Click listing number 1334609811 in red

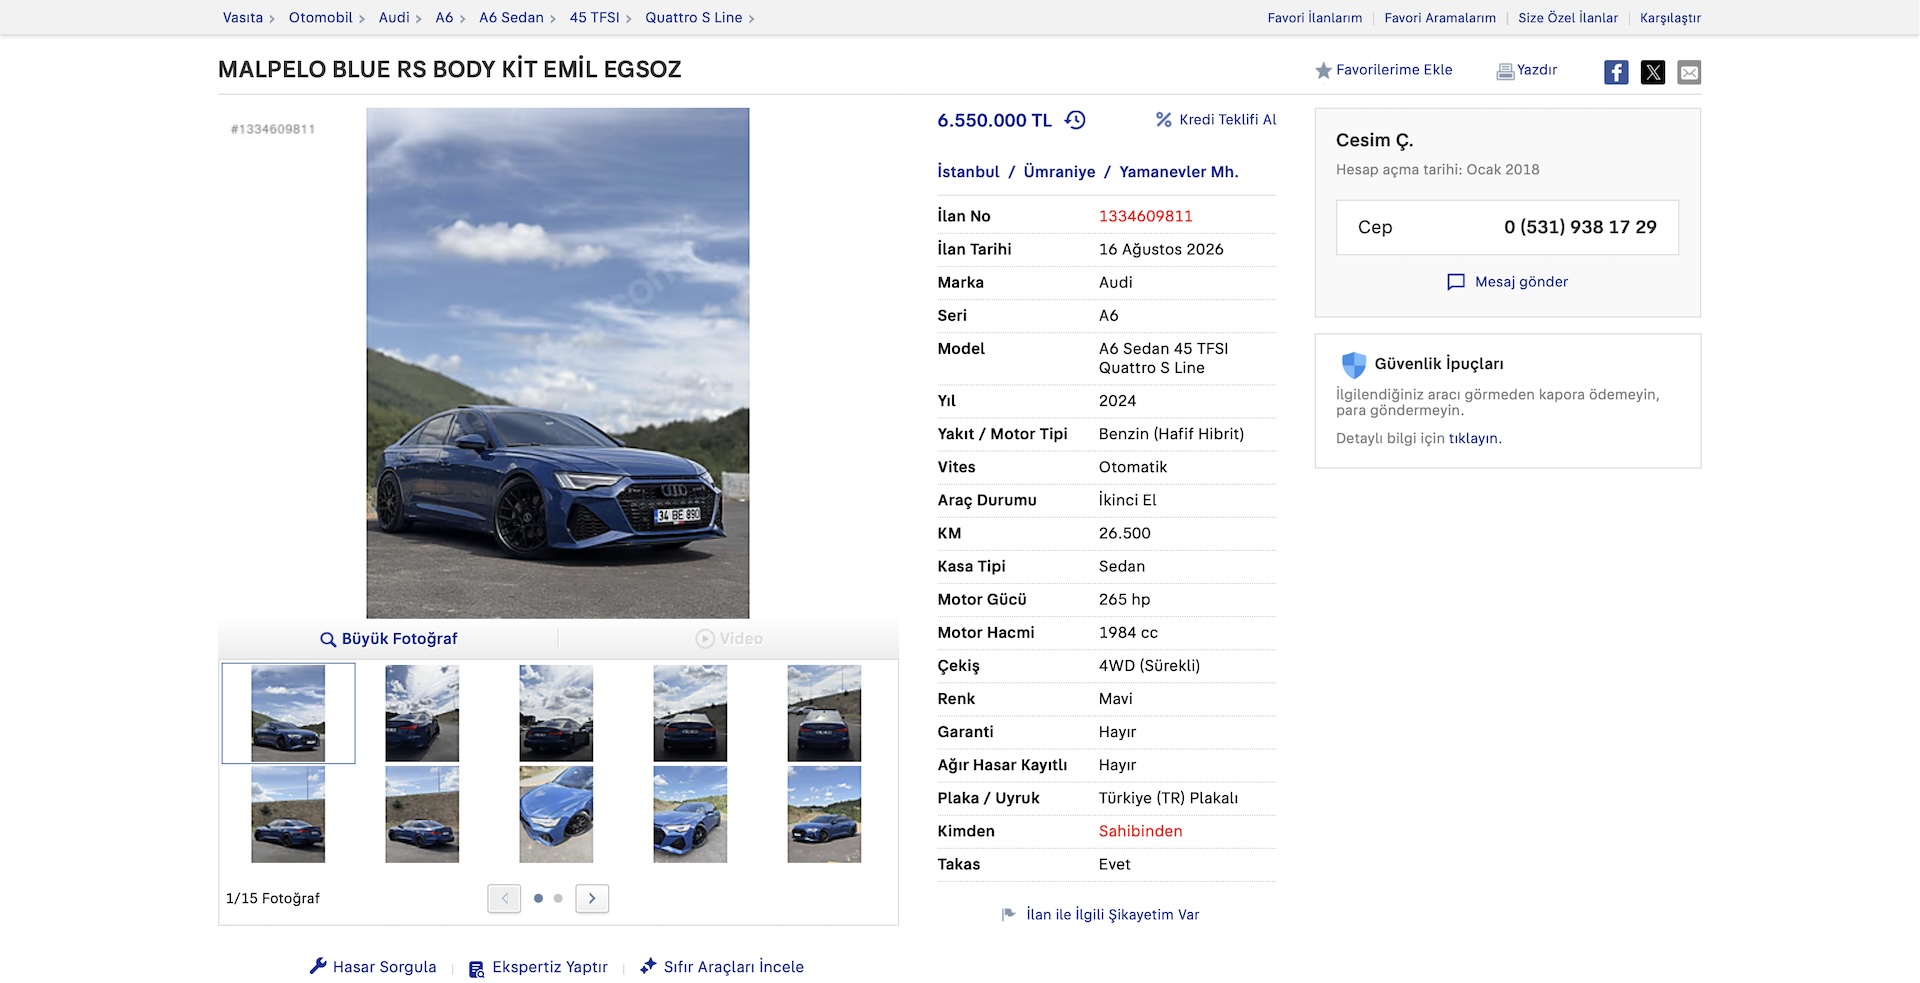1145,216
